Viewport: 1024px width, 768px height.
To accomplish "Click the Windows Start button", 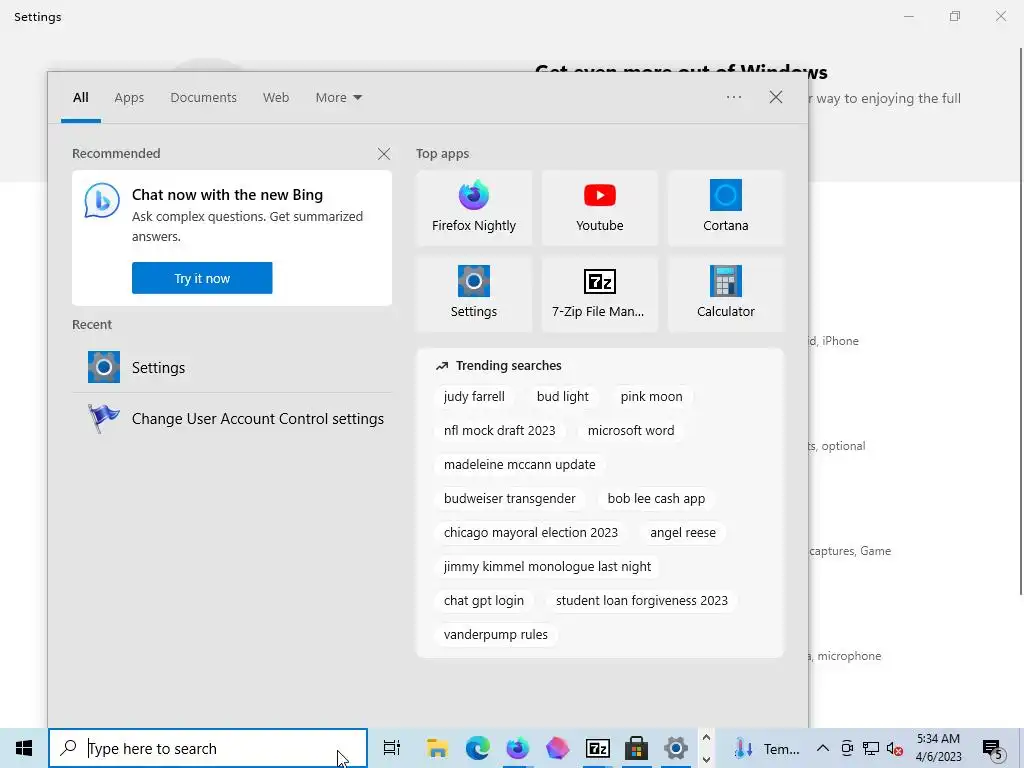I will [24, 748].
